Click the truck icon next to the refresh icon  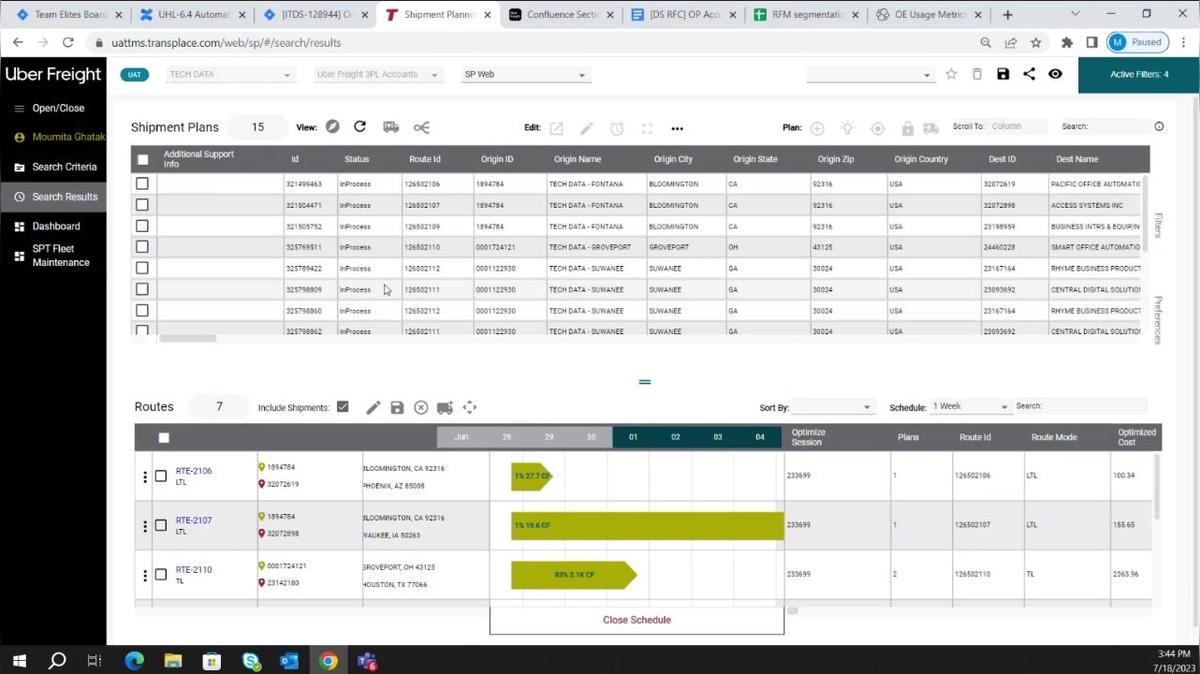point(390,127)
